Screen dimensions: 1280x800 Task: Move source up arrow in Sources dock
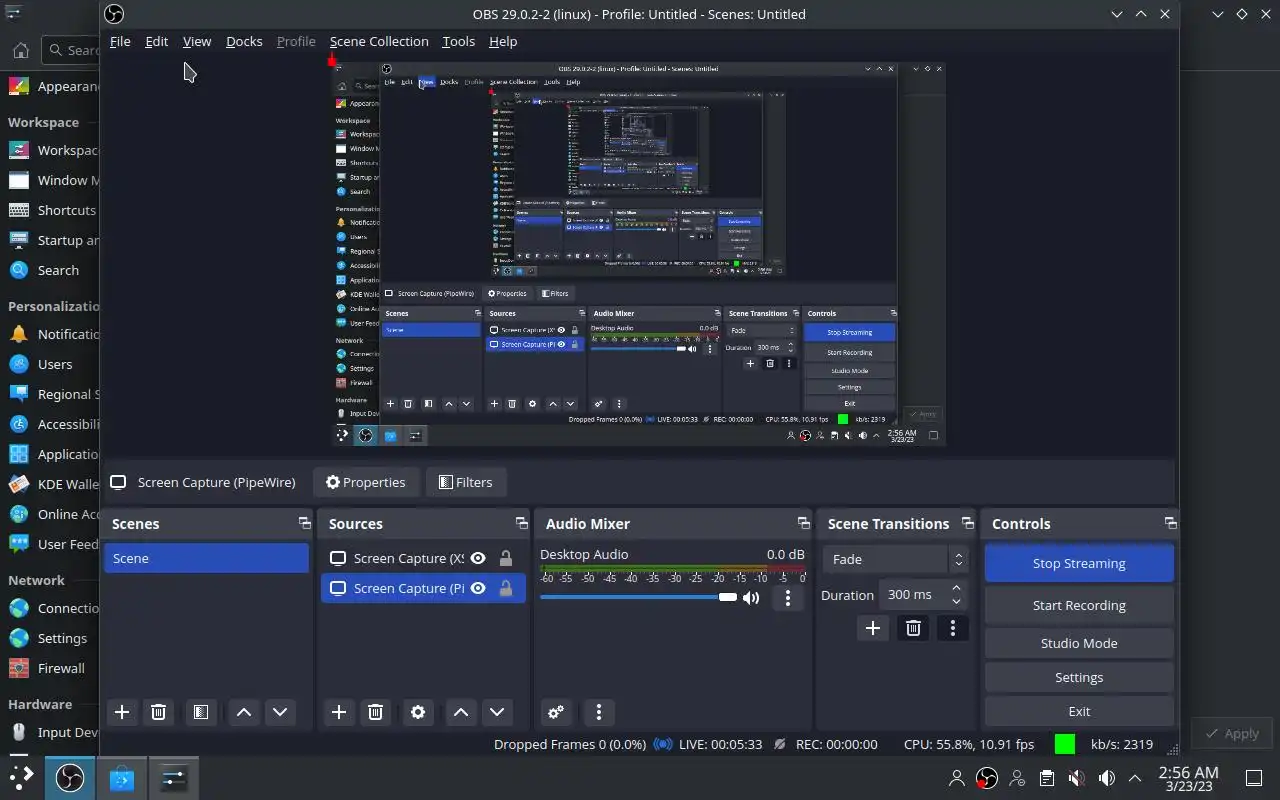pos(460,712)
